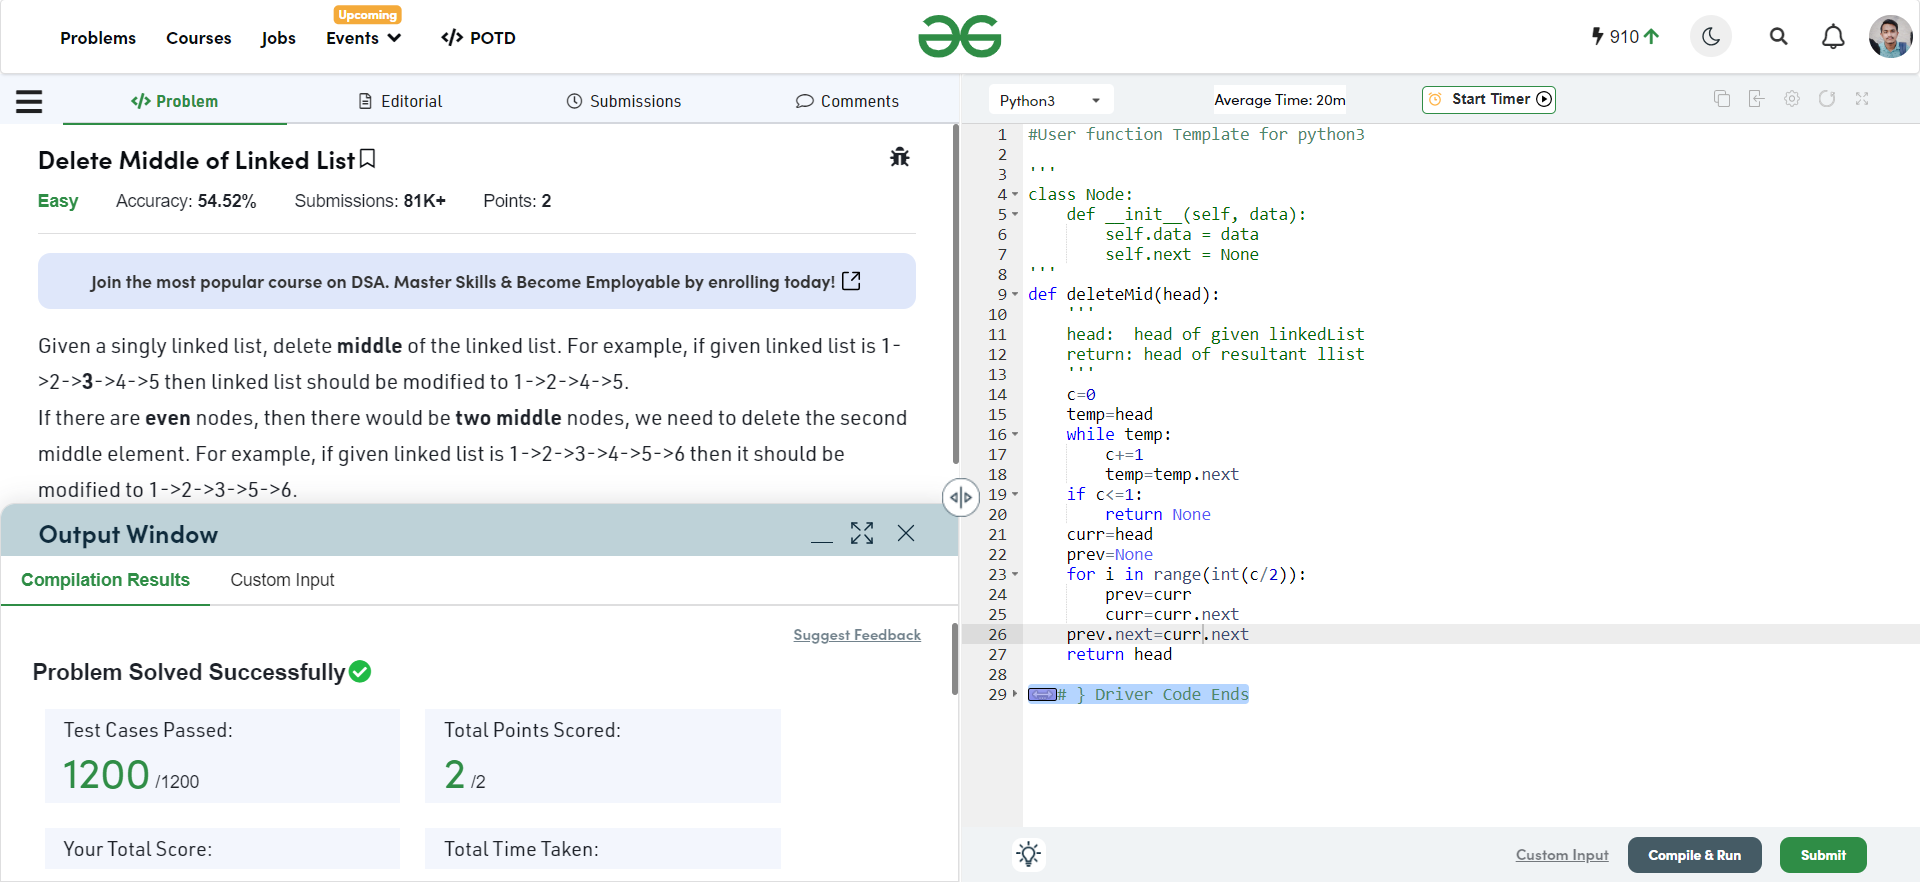Click the export code icon in editor toolbar
This screenshot has height=882, width=1920.
pos(1756,99)
